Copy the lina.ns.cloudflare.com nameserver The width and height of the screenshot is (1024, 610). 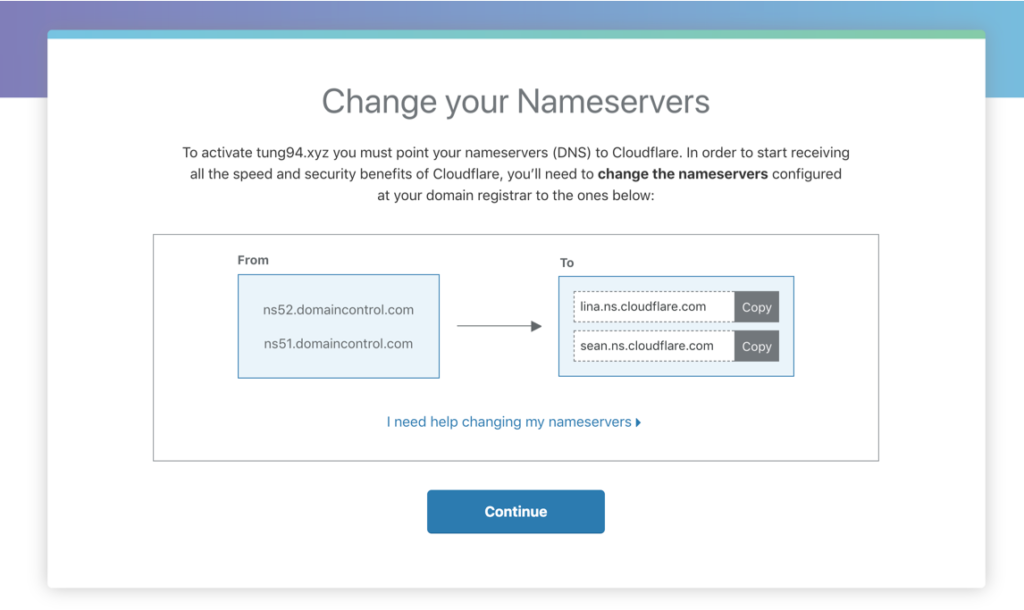coord(756,307)
